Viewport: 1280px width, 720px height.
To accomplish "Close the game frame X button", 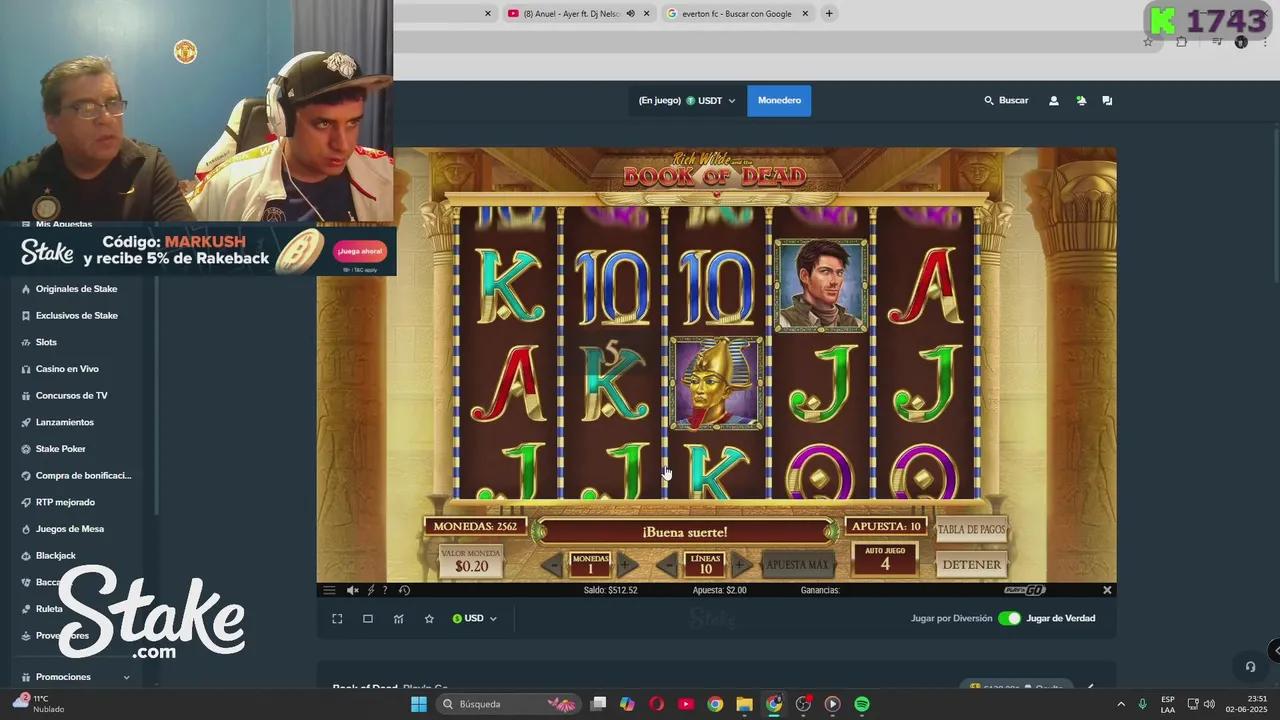I will pos(1107,590).
